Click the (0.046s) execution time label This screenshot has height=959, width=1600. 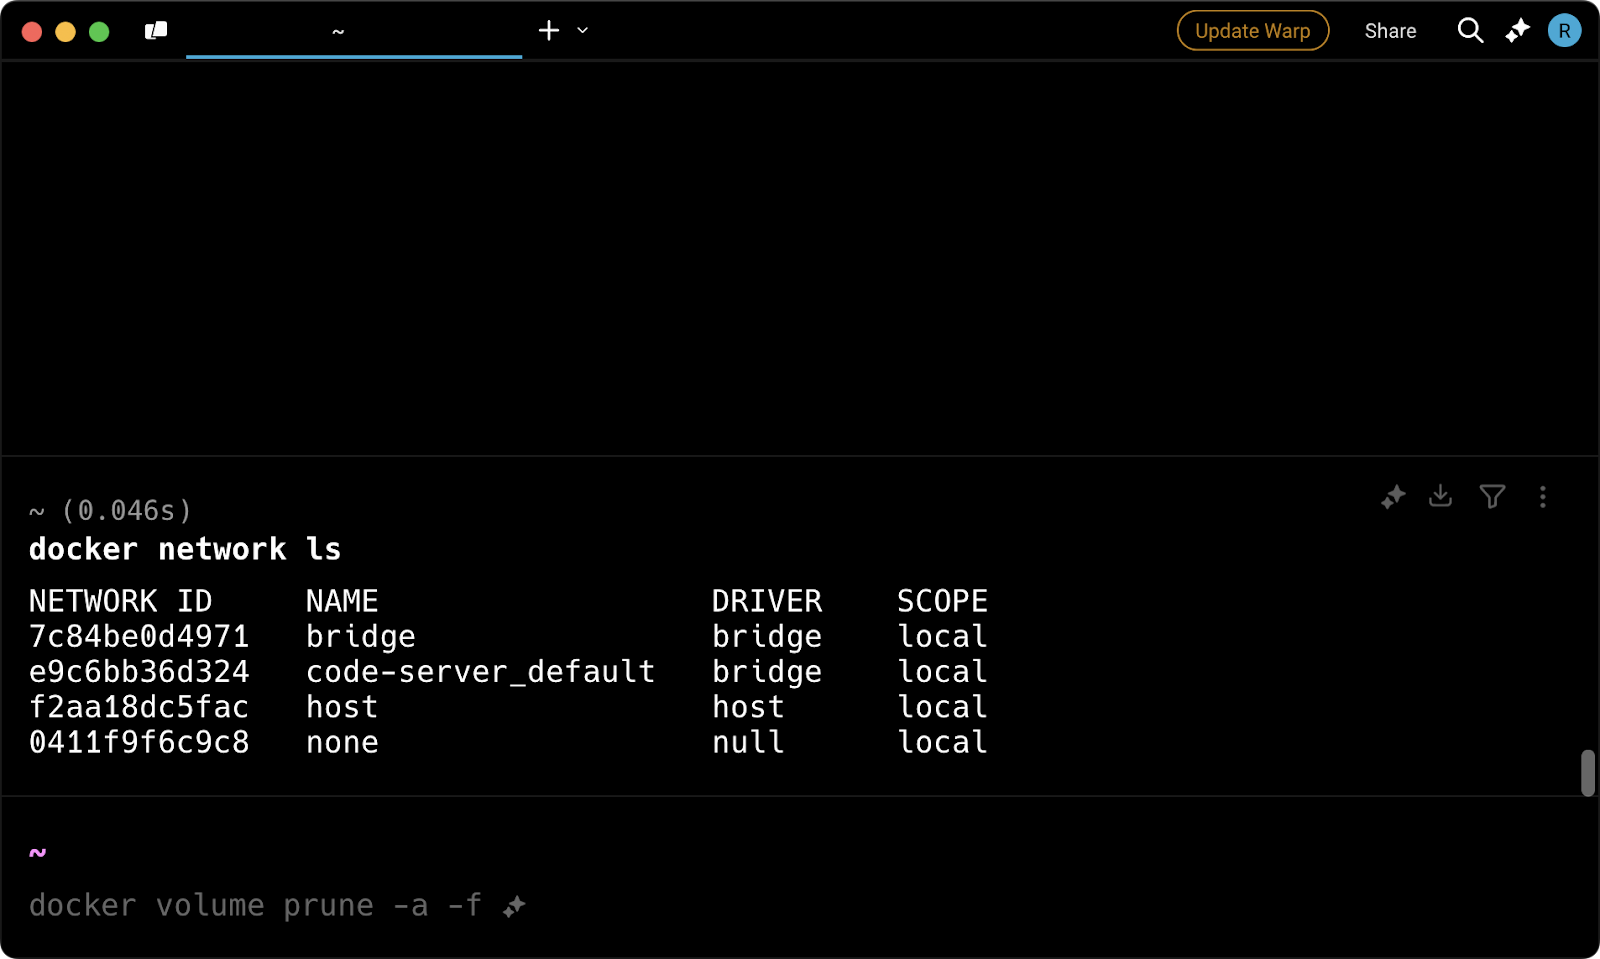coord(126,511)
